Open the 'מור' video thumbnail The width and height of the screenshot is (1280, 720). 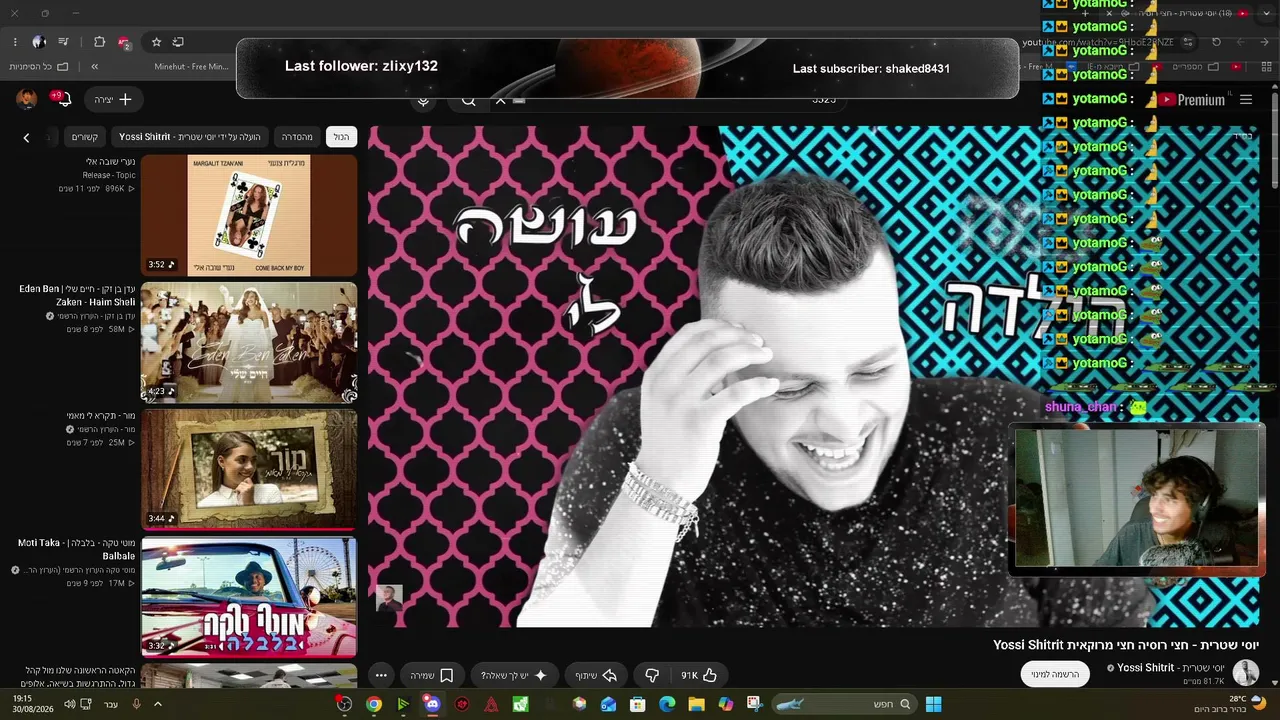click(x=249, y=469)
